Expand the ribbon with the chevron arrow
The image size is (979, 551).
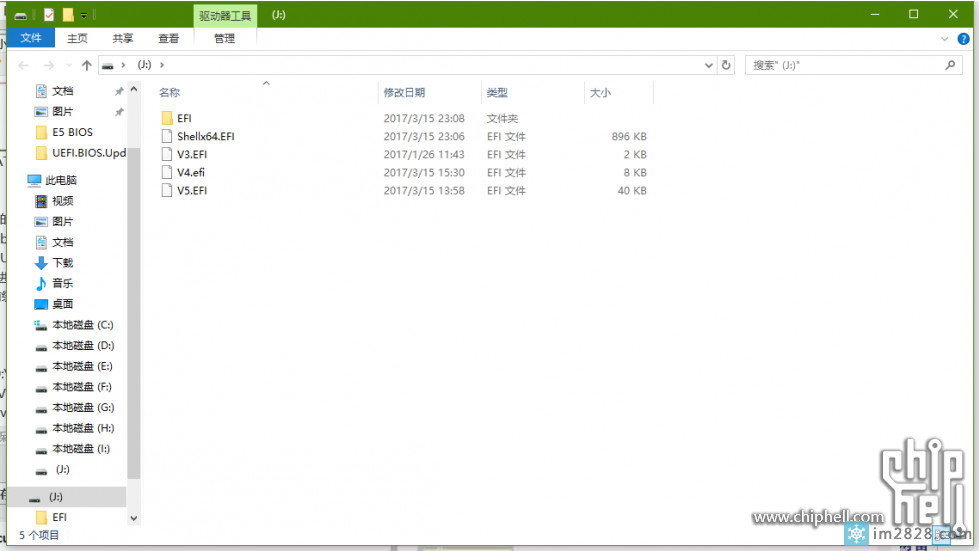click(946, 38)
